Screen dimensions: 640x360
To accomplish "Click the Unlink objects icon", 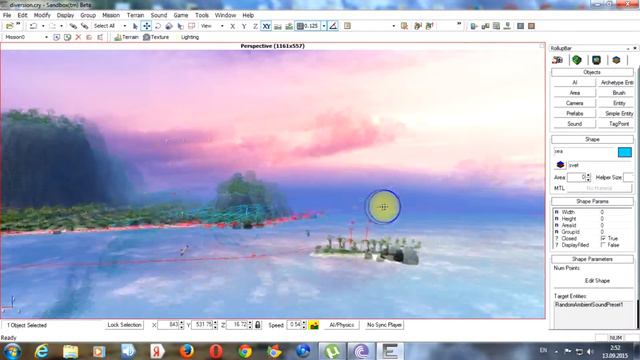I will pos(84,26).
